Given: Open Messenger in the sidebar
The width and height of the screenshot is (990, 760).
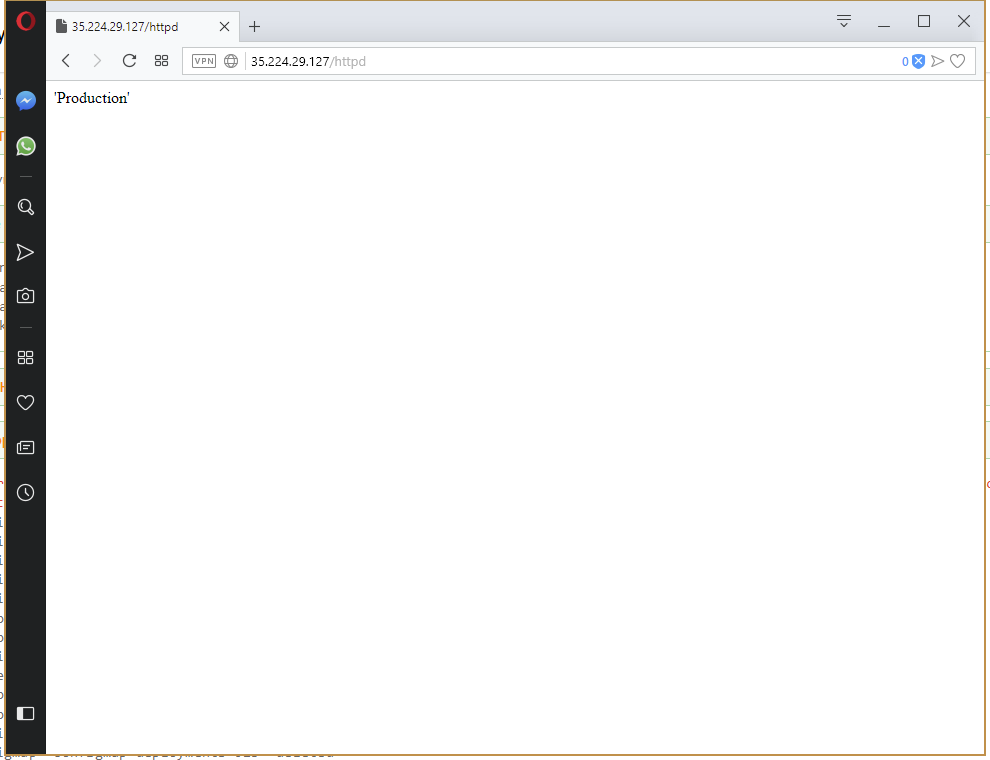Looking at the screenshot, I should 26,101.
